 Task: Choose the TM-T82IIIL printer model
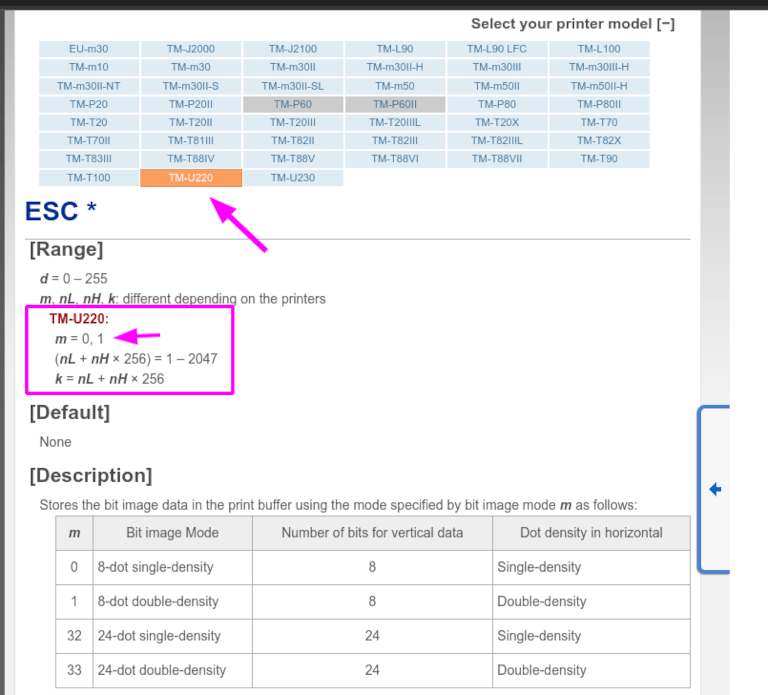497,141
